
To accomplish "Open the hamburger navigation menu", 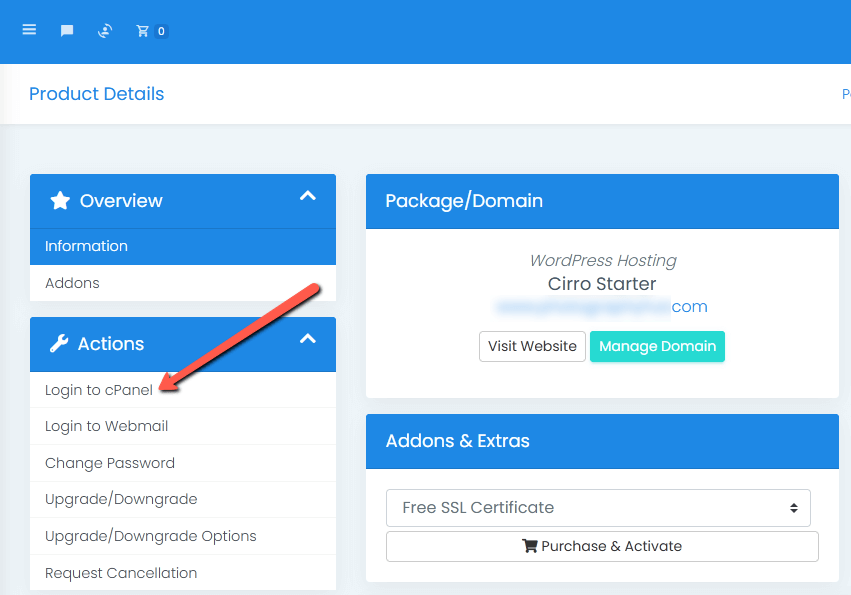I will (x=29, y=29).
